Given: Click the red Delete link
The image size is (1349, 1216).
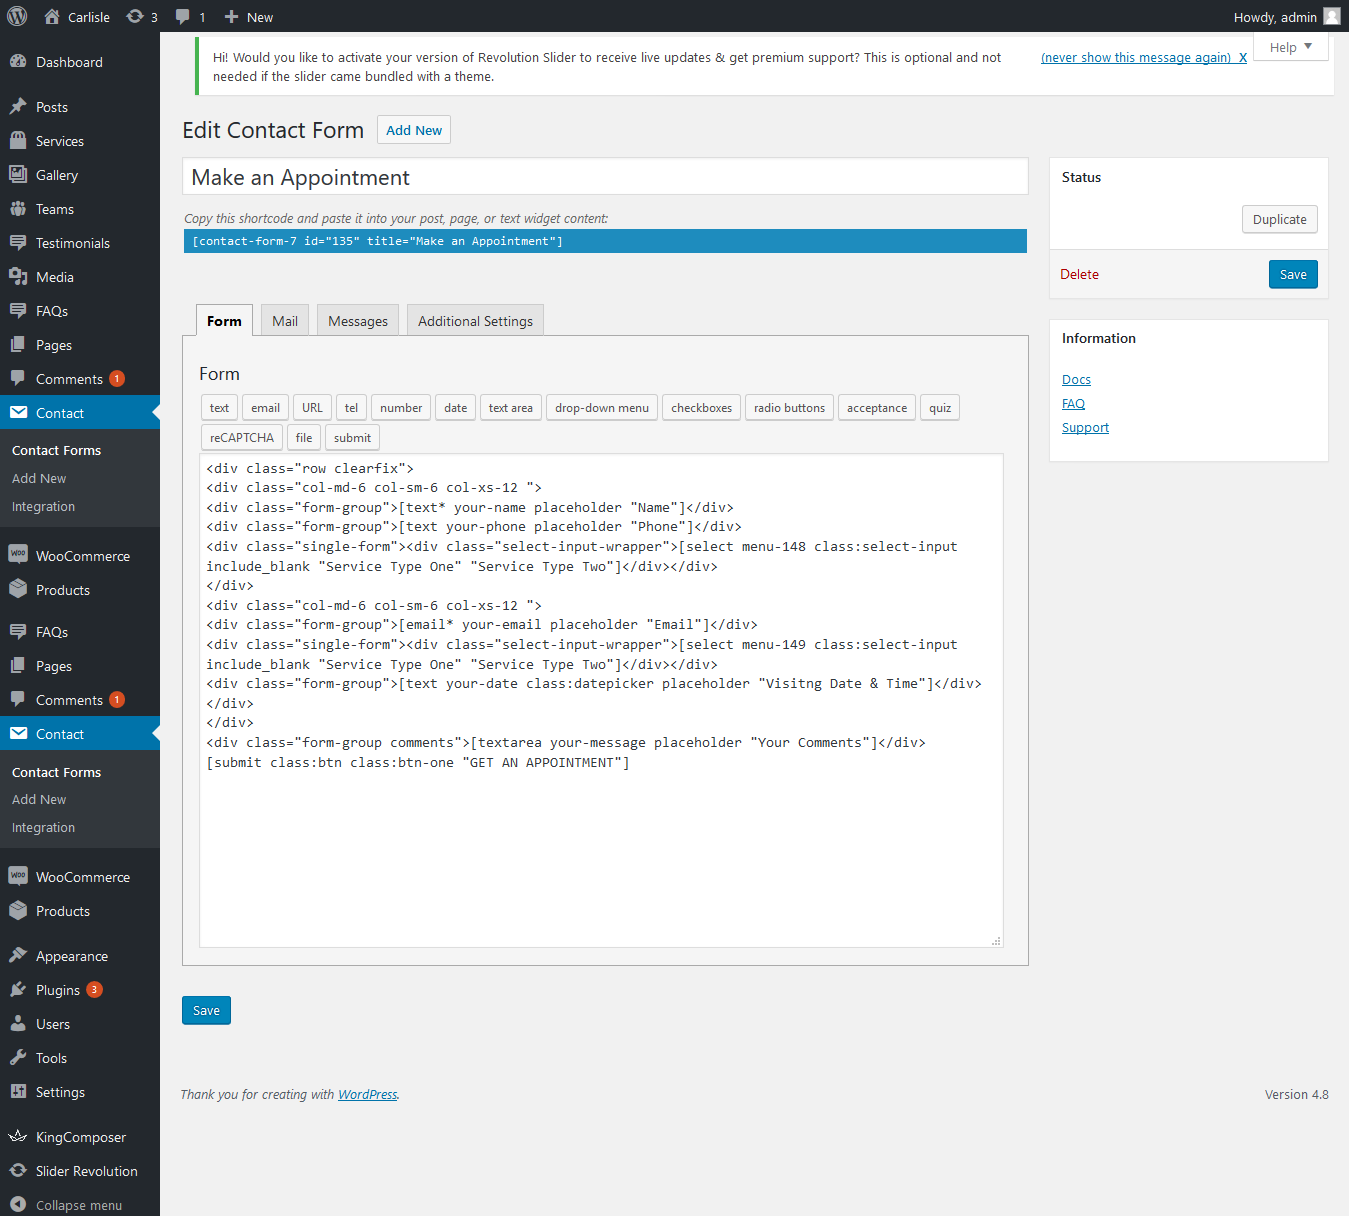Looking at the screenshot, I should pos(1079,275).
